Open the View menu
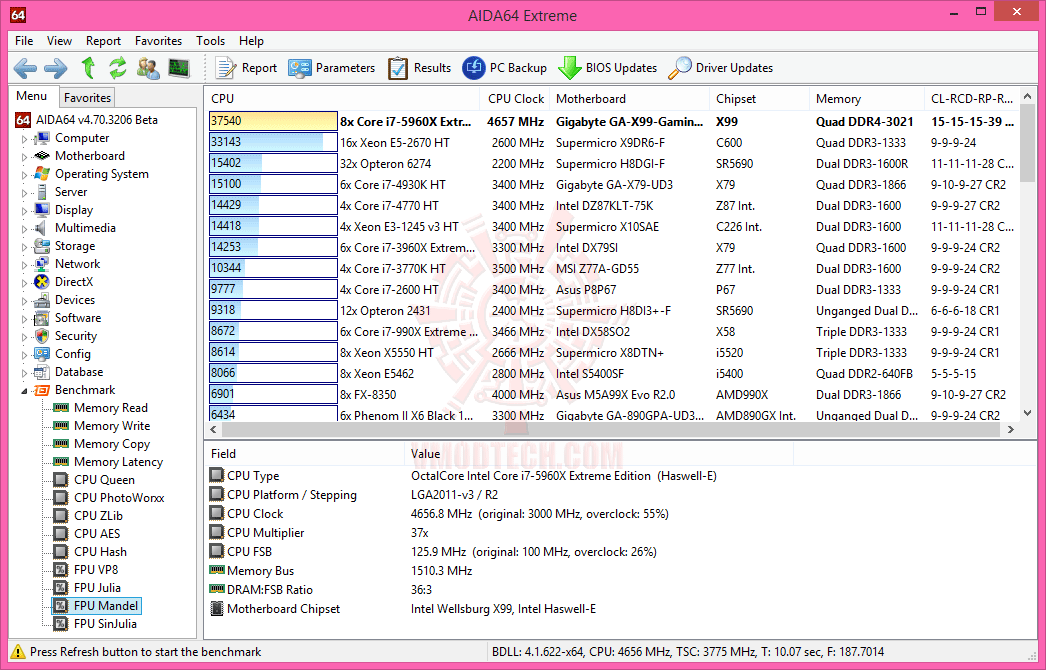This screenshot has width=1046, height=670. point(59,41)
